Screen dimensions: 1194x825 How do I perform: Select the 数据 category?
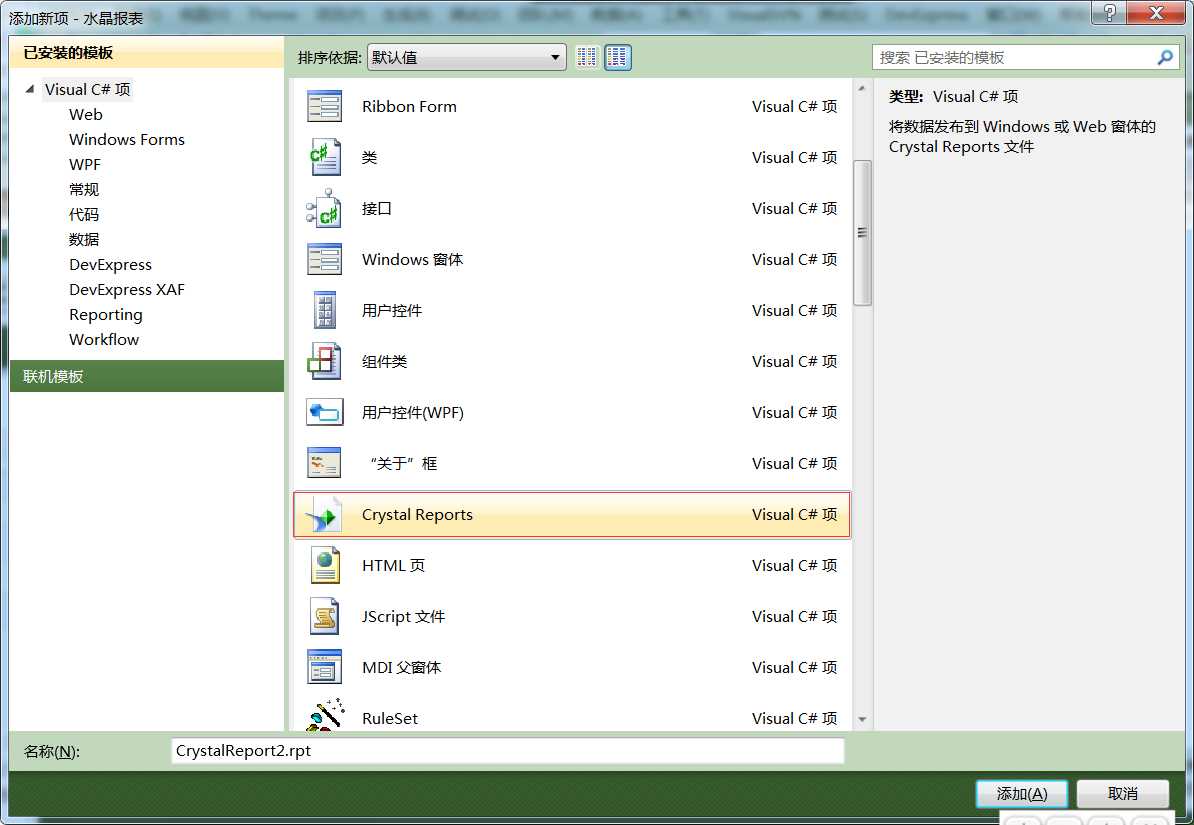(x=84, y=239)
